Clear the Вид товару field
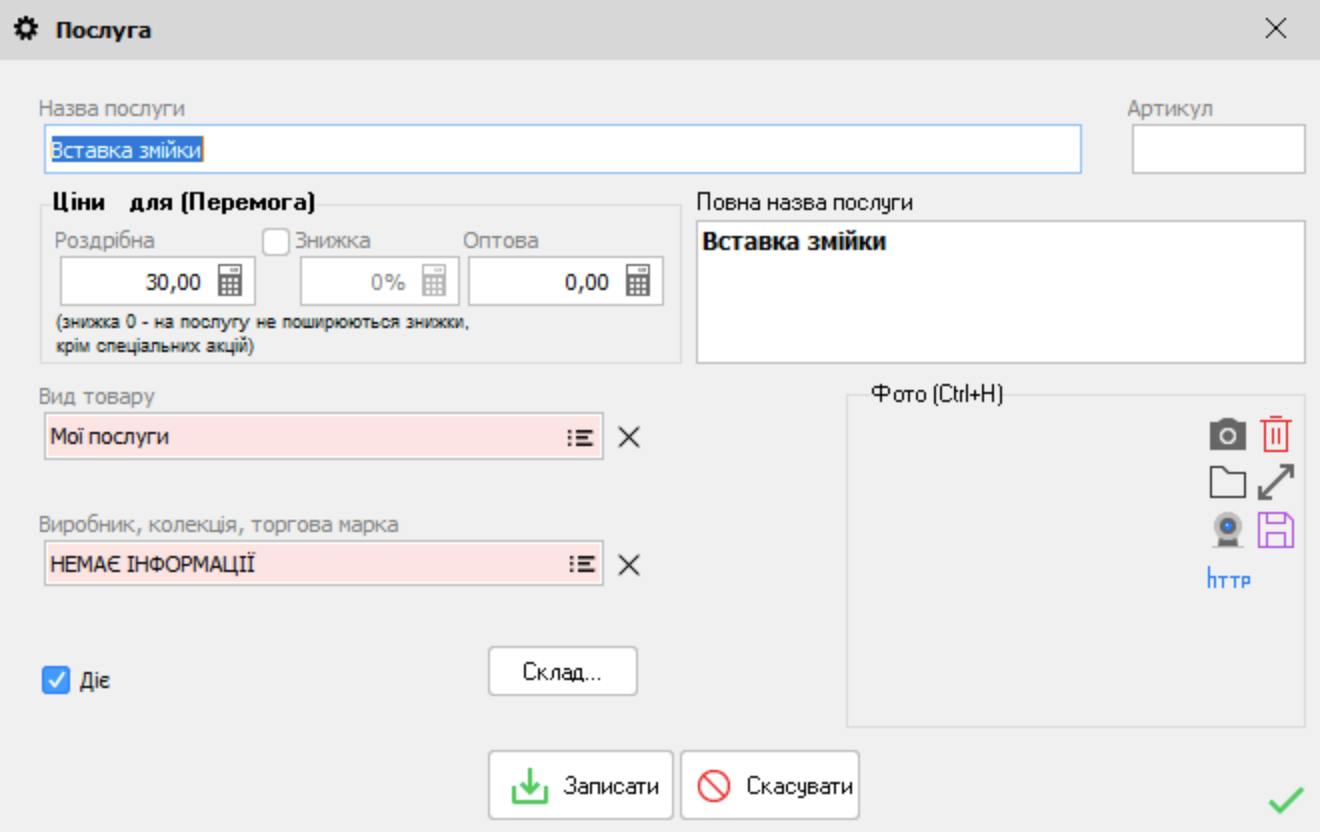This screenshot has height=832, width=1320. click(x=628, y=437)
